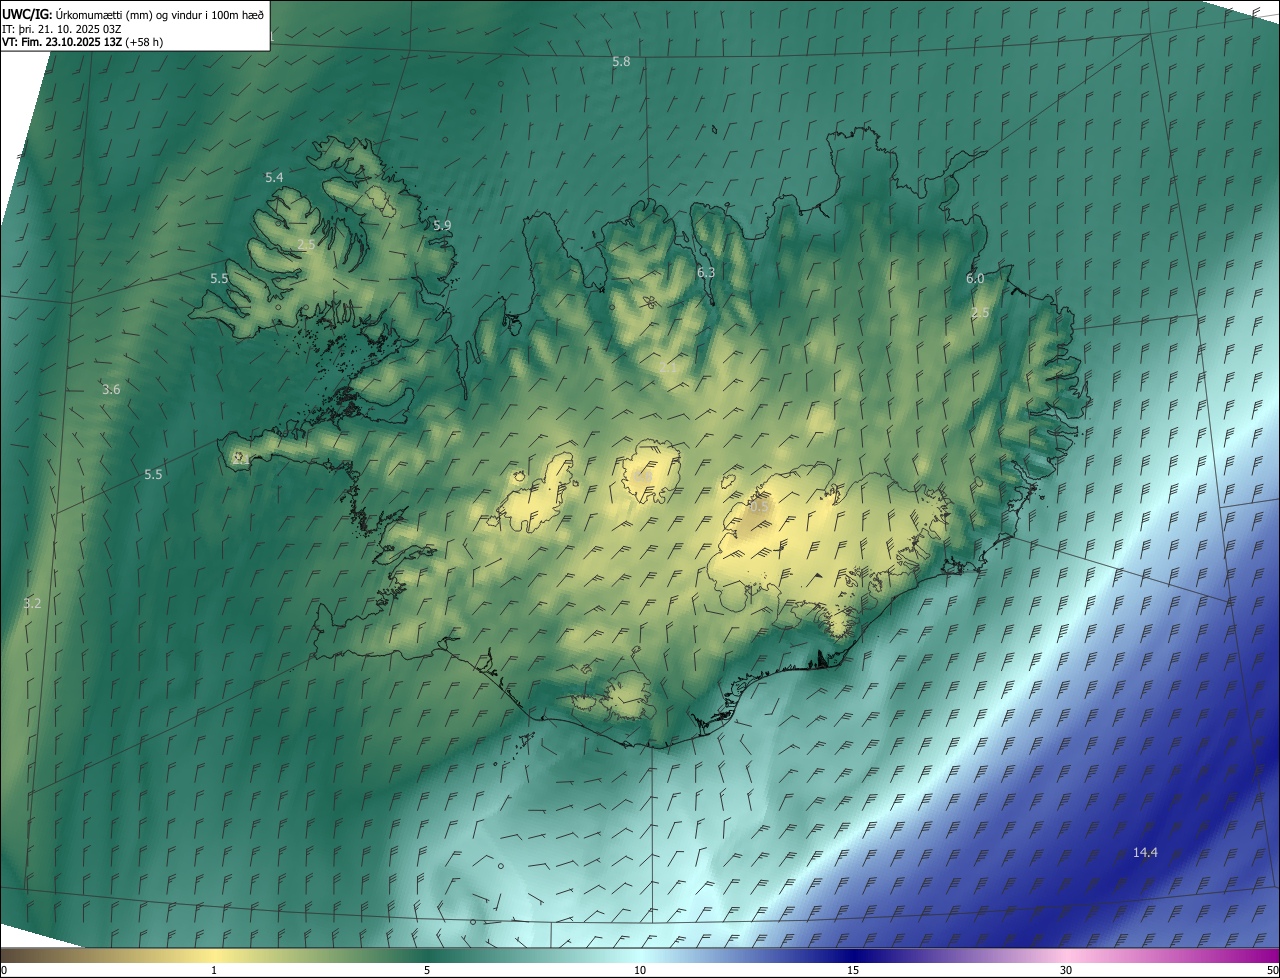Click the 2.1 value on the Snæfellsnes peninsula tip
This screenshot has height=978, width=1280.
241,458
